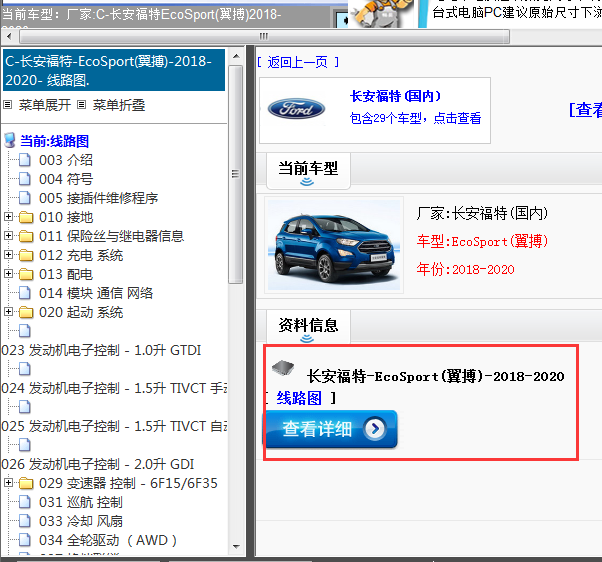Viewport: 602px width, 562px height.
Task: Click the blue header C-长安福特-EcoSport 线路图
Action: coord(114,70)
